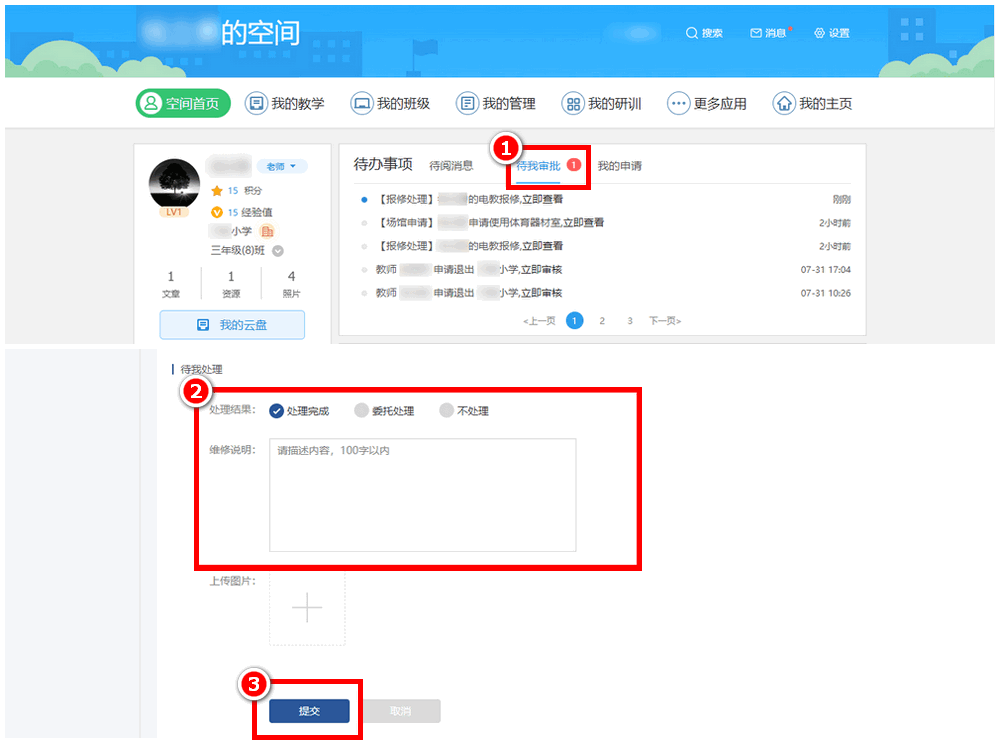Click into the 维修说明 text area
1000x743 pixels.
(x=422, y=495)
